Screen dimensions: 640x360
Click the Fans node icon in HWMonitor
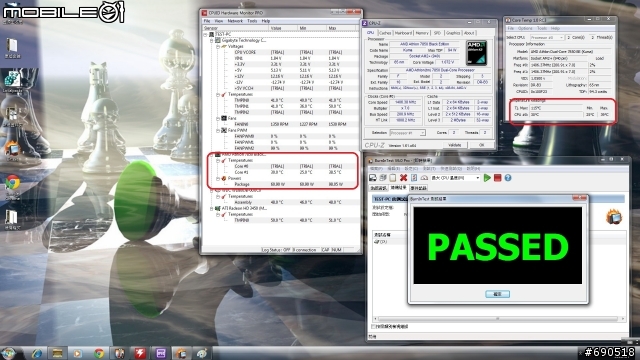click(224, 118)
